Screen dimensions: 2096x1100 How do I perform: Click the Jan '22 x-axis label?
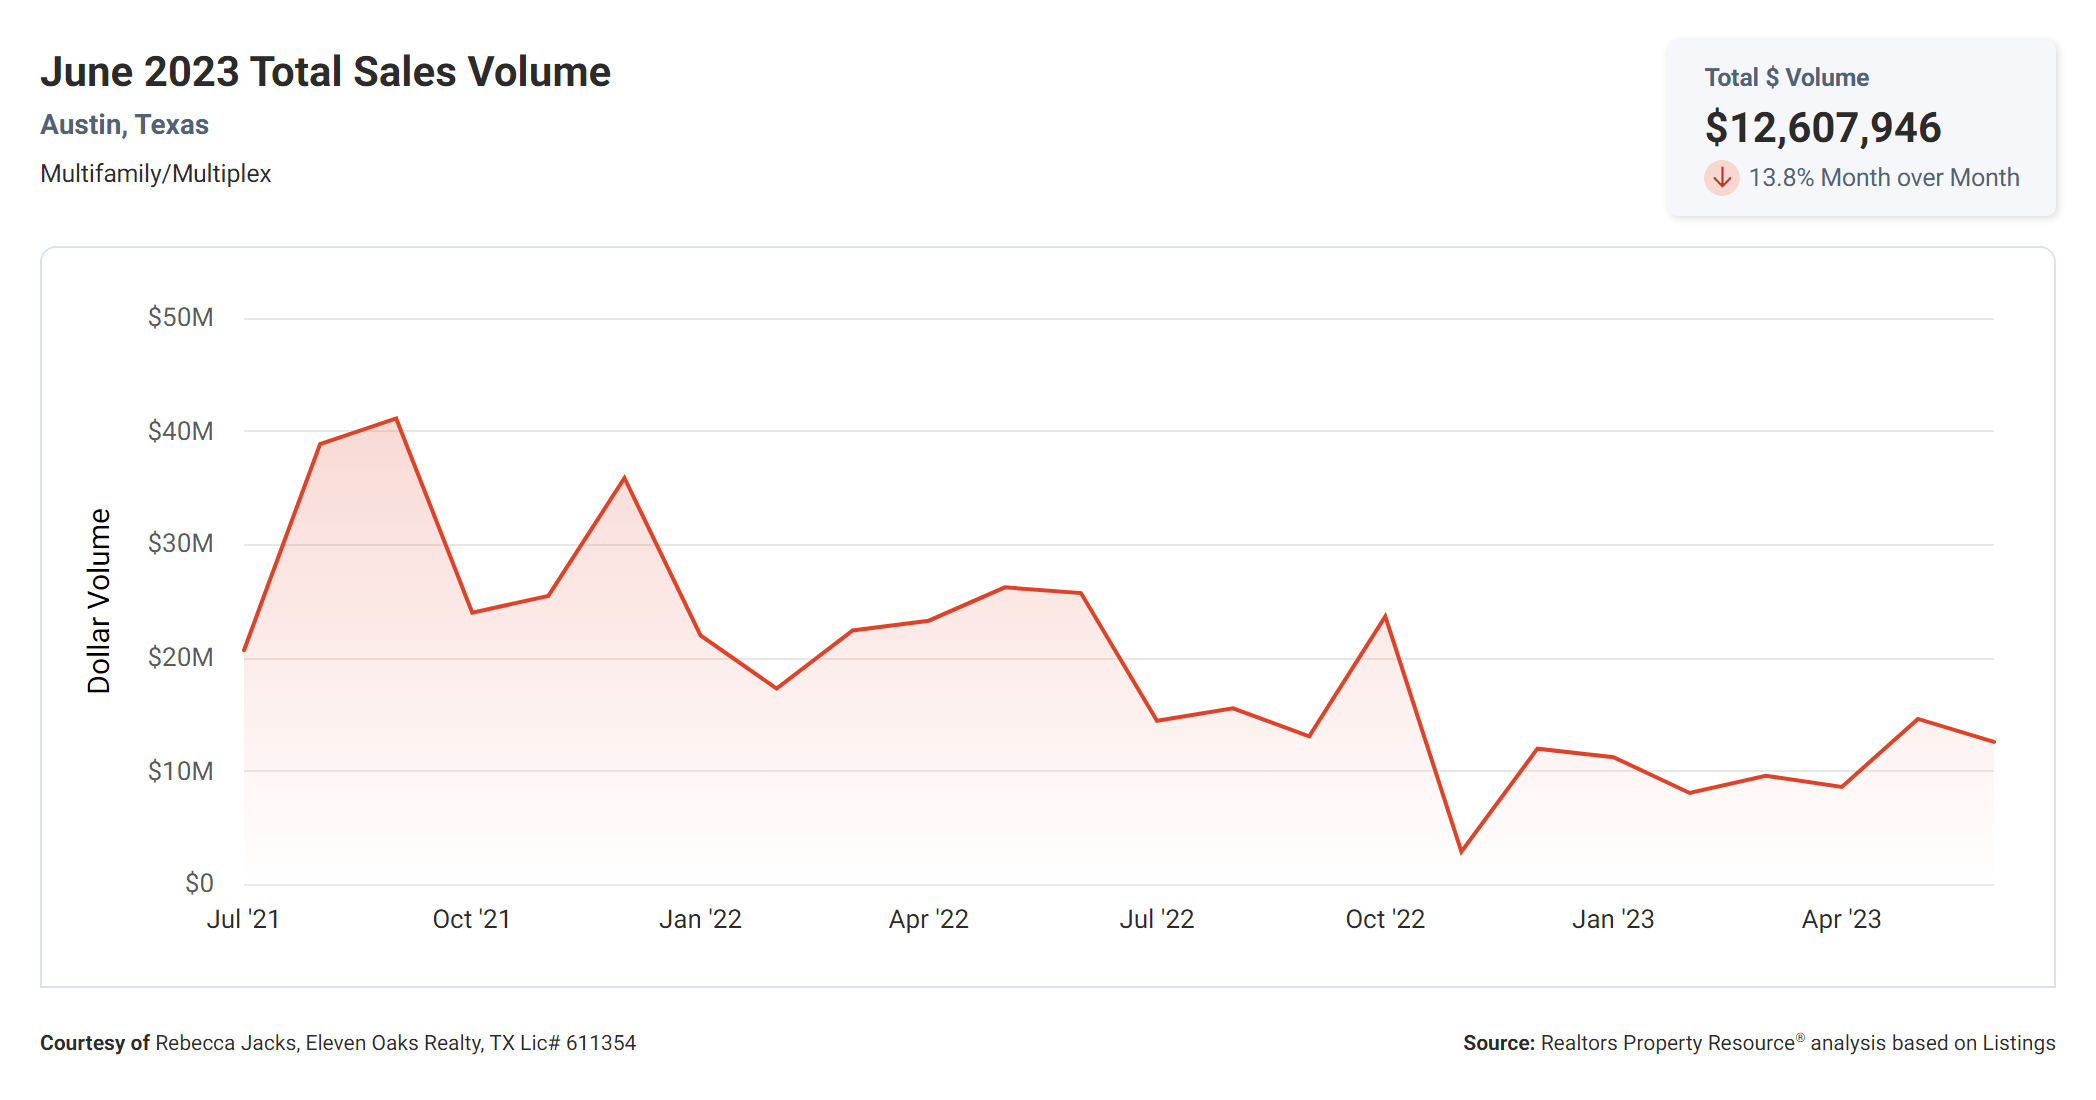click(700, 919)
